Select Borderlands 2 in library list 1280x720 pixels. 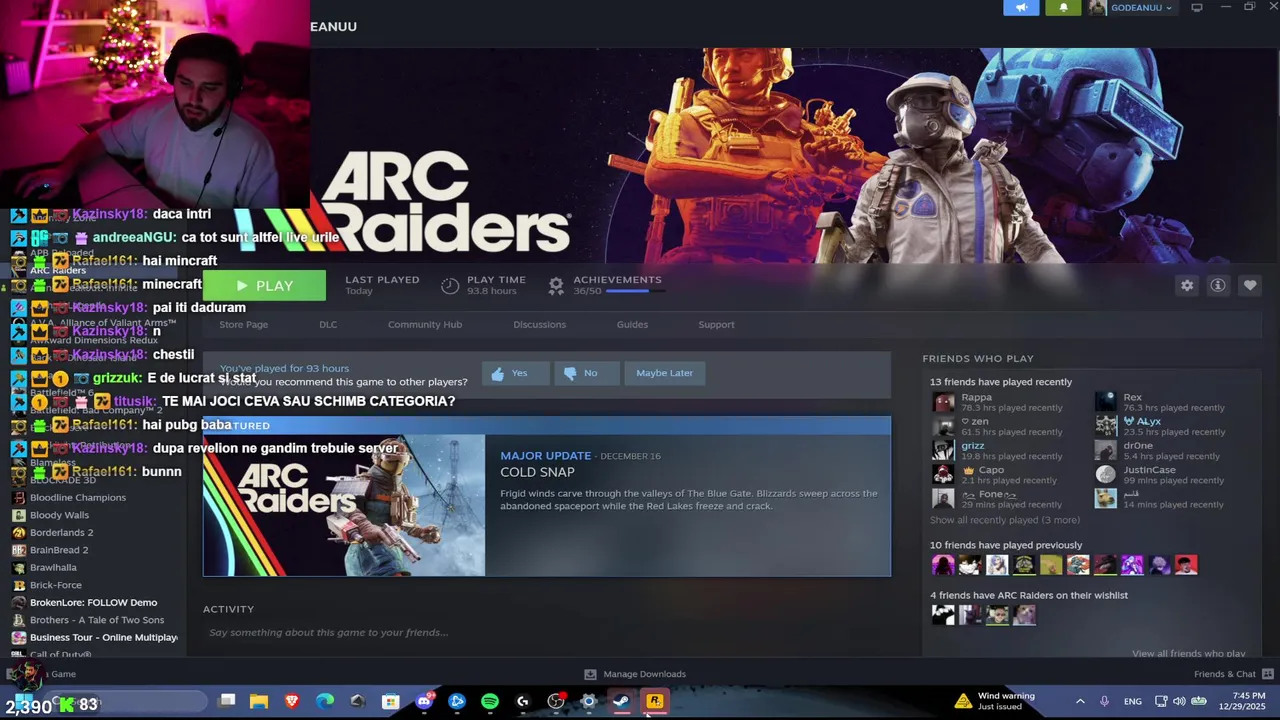click(61, 532)
